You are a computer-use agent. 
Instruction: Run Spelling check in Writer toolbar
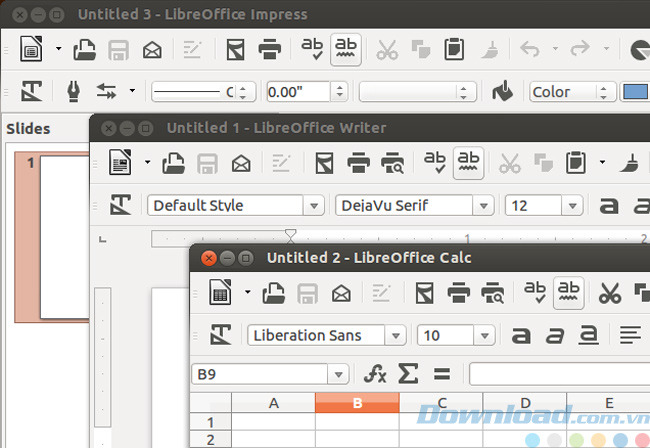tap(435, 163)
